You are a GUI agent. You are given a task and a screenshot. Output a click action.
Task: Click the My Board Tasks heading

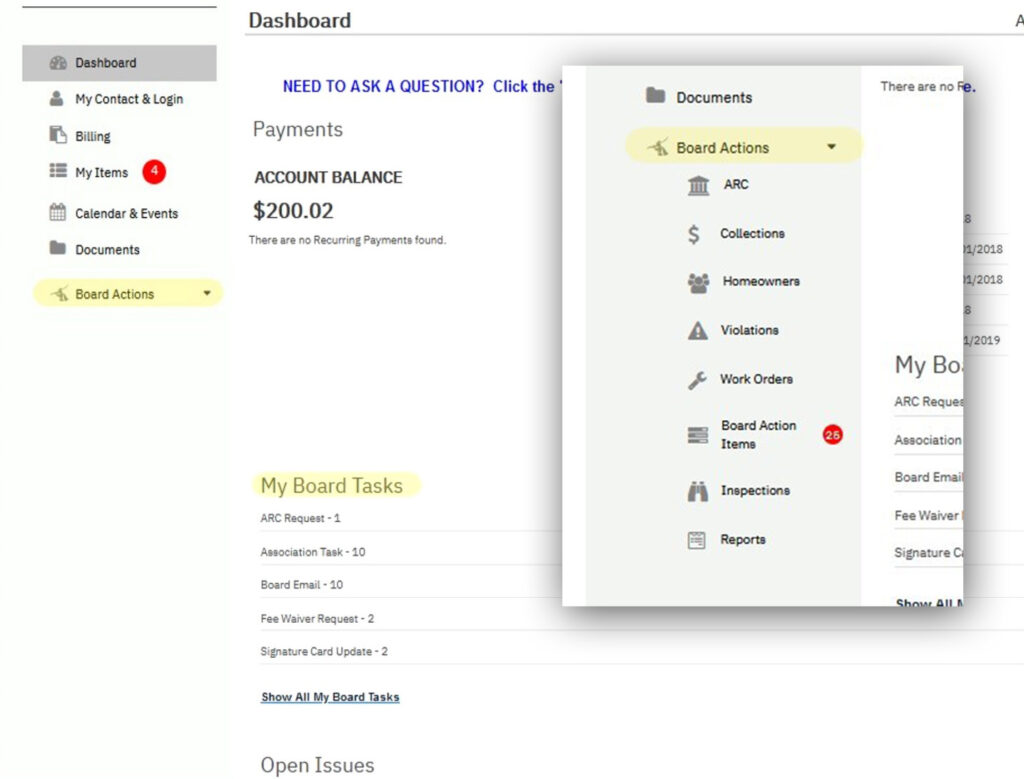tap(332, 485)
